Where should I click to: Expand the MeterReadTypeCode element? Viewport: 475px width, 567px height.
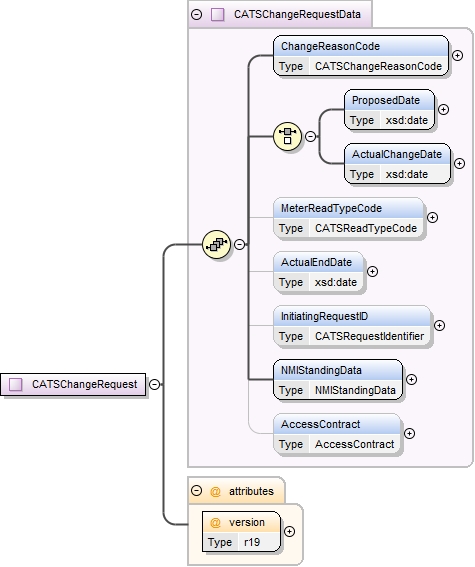(x=432, y=217)
